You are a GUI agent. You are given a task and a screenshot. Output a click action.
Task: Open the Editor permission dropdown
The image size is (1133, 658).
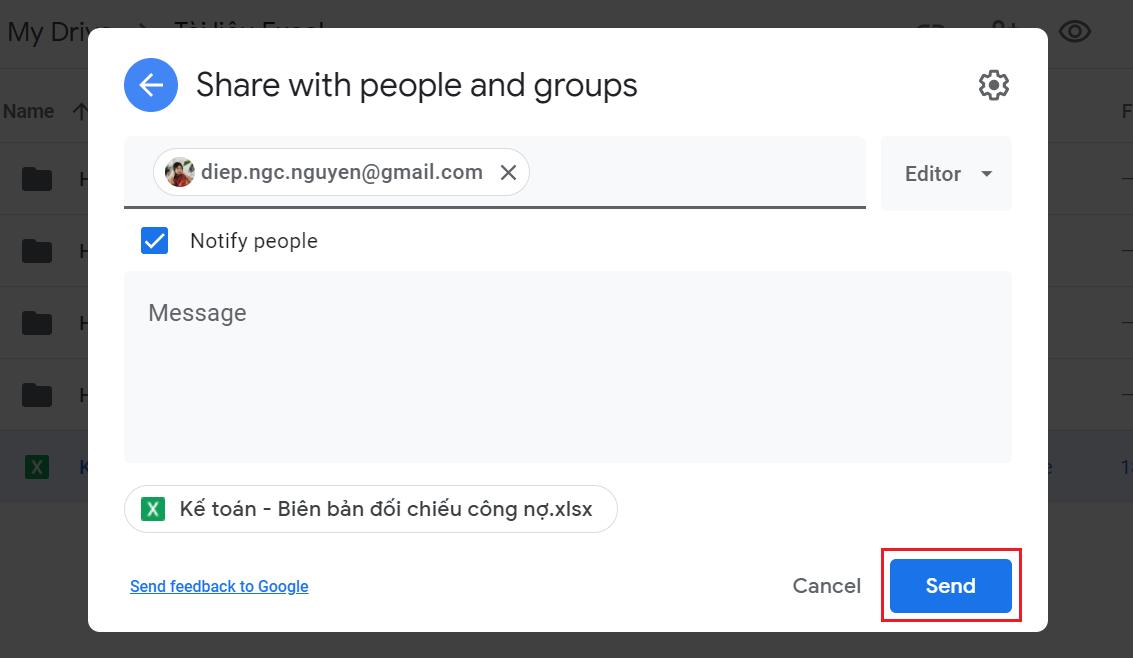pyautogui.click(x=944, y=173)
